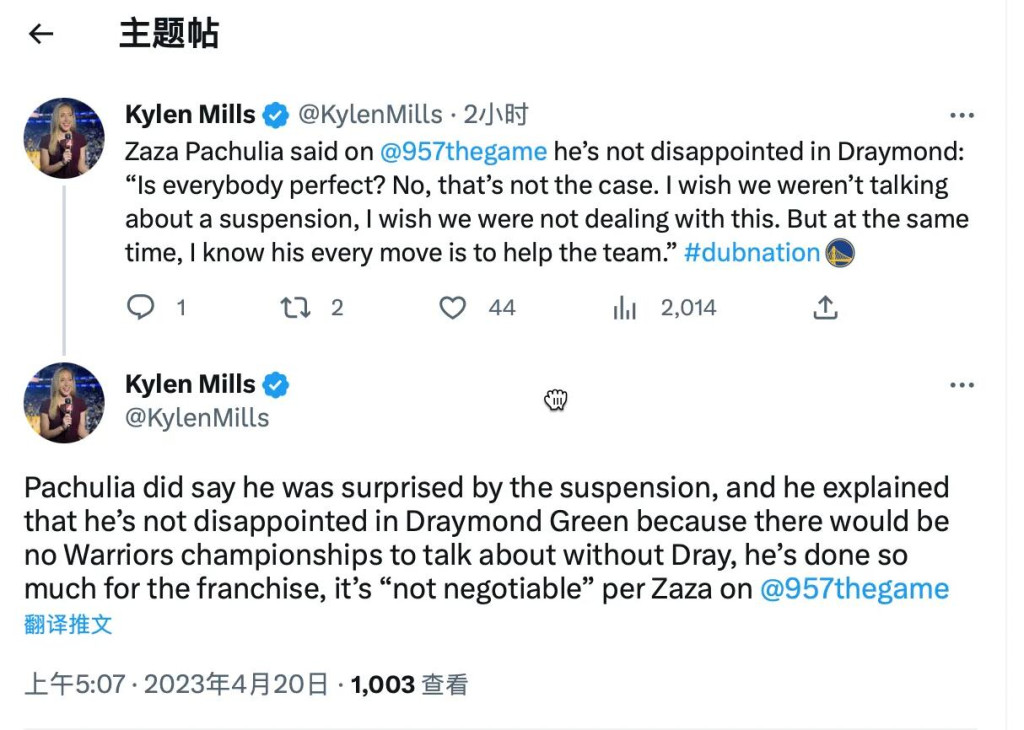1024x730 pixels.
Task: View analytics showing 2,014 views
Action: tap(625, 308)
